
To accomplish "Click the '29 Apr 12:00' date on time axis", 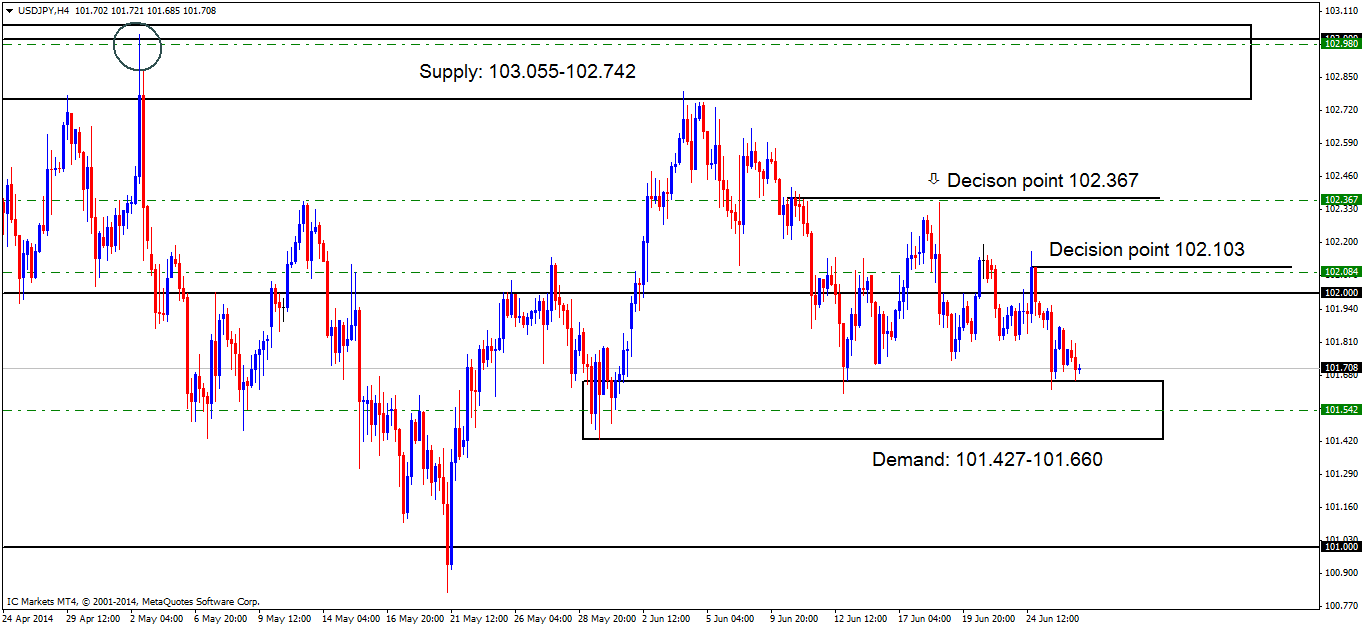I will point(92,619).
